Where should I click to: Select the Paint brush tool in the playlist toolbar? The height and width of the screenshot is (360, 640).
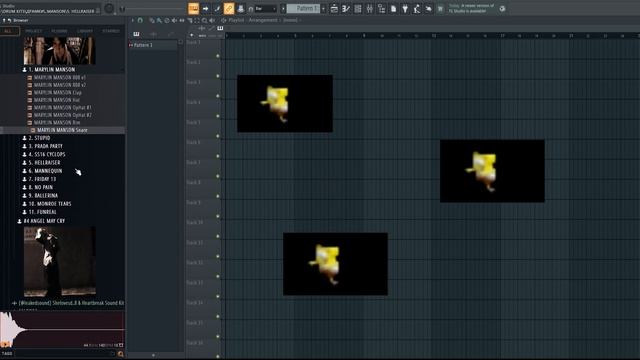(159, 20)
